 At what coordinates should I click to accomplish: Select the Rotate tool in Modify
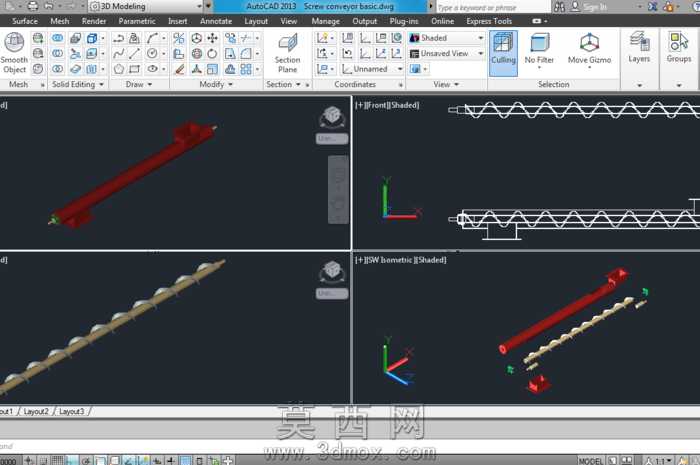pos(212,54)
